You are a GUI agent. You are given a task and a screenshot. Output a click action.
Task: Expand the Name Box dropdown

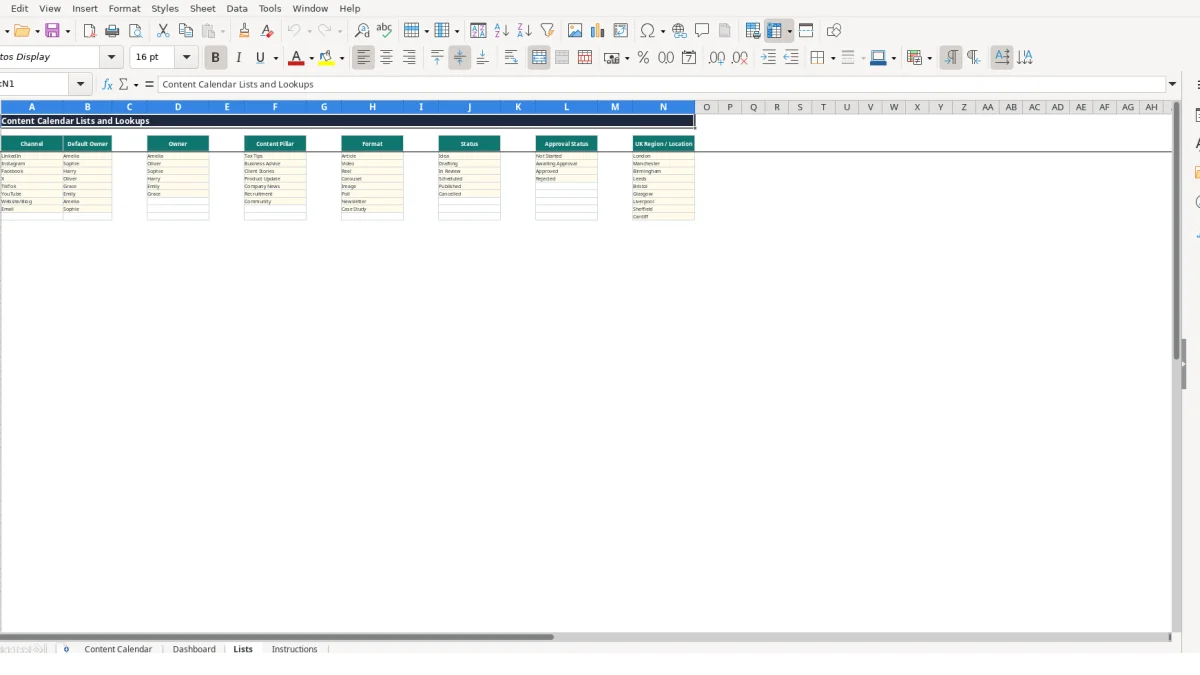tap(82, 85)
